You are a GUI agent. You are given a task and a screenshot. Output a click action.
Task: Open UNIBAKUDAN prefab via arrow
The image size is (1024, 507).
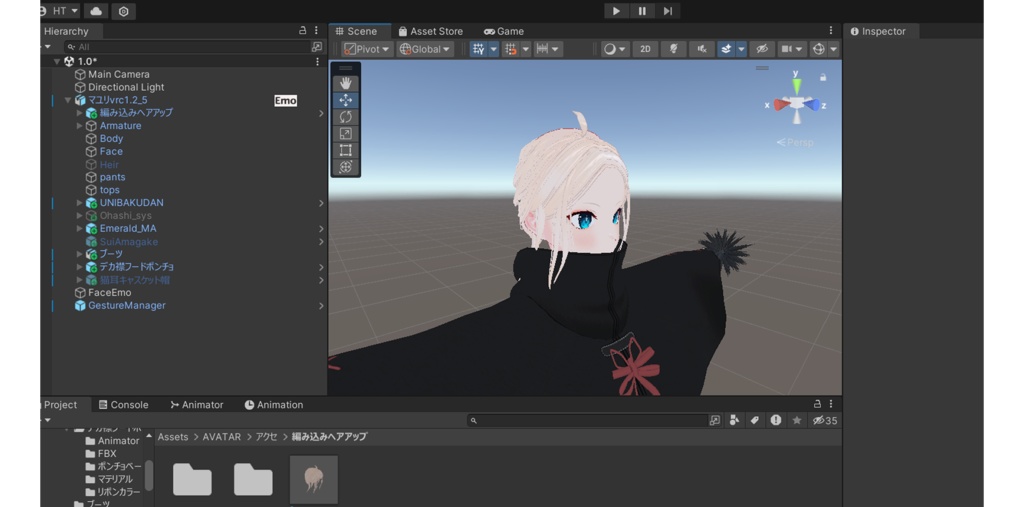coord(321,203)
